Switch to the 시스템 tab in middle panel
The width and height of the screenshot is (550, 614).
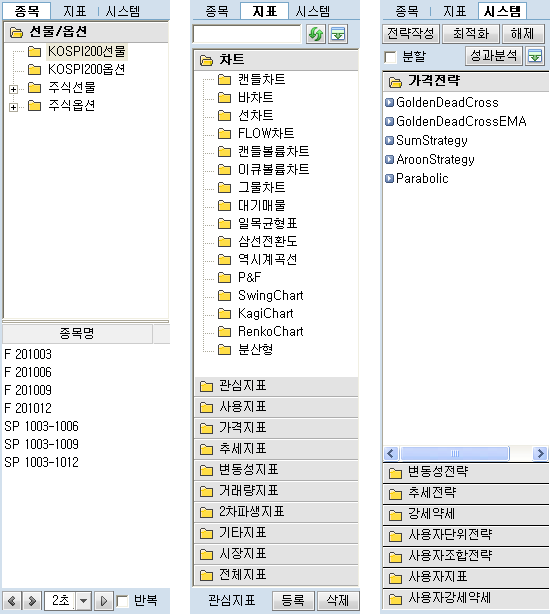313,11
